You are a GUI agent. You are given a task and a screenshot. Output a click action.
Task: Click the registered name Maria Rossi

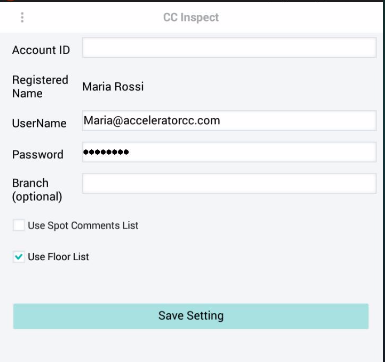pos(113,87)
